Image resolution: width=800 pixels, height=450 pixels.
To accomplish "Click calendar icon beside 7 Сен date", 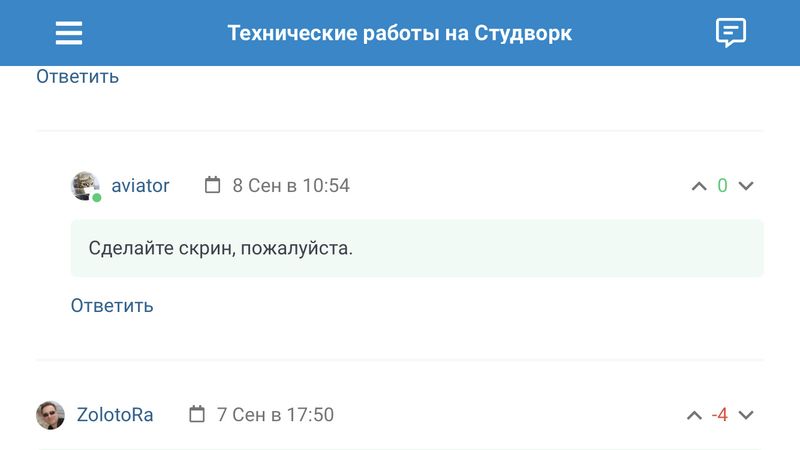I will pos(197,414).
